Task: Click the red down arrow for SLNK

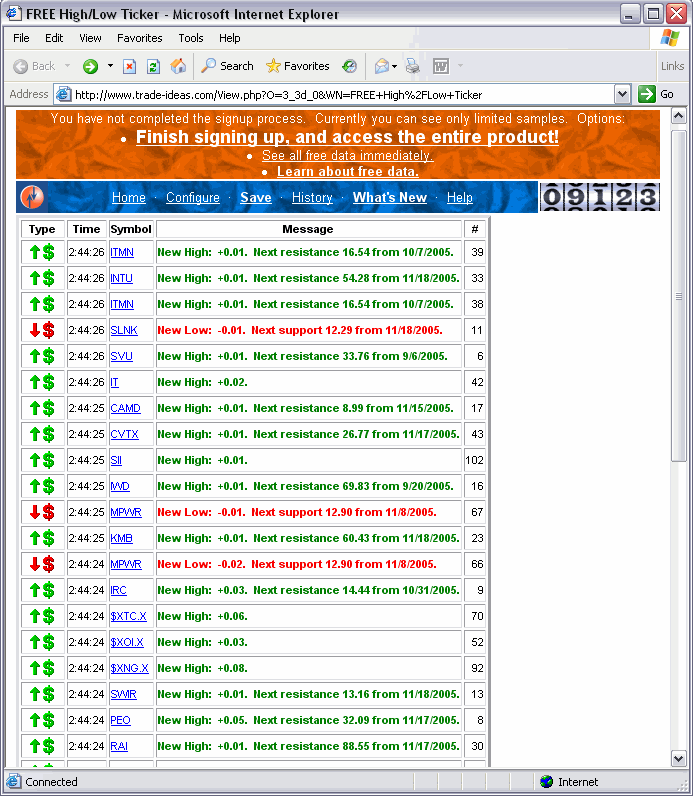Action: [x=35, y=330]
